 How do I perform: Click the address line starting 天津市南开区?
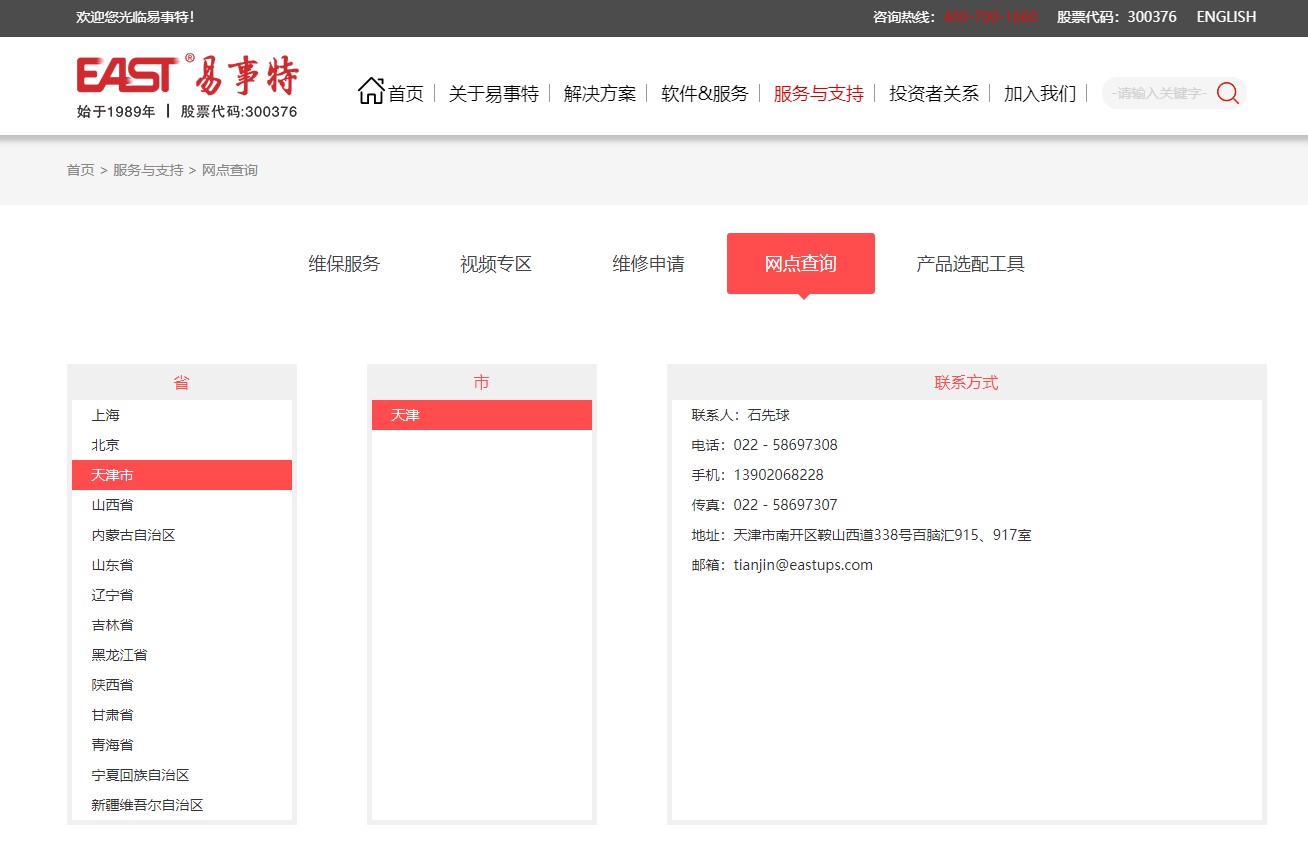pyautogui.click(x=882, y=535)
